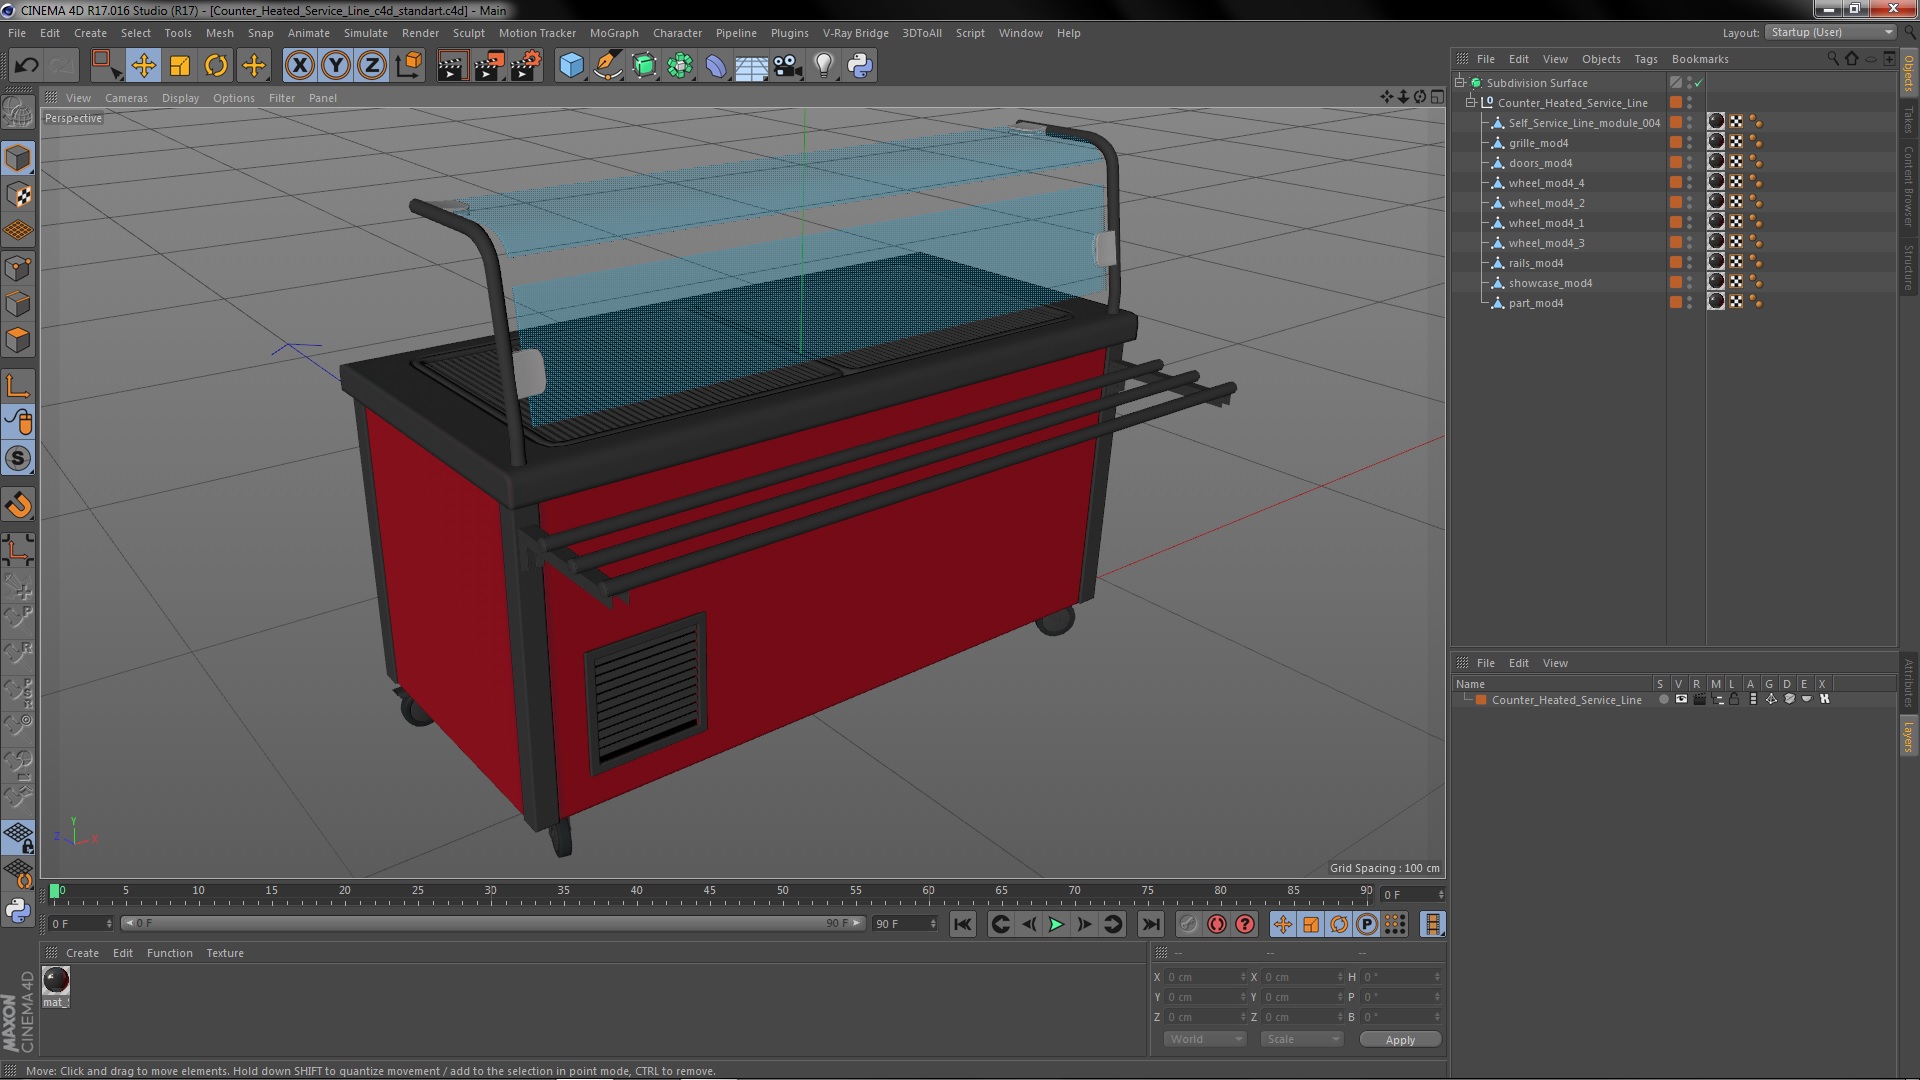
Task: Click Counter_Heated_Service_Line layer color swatch
Action: [1481, 700]
